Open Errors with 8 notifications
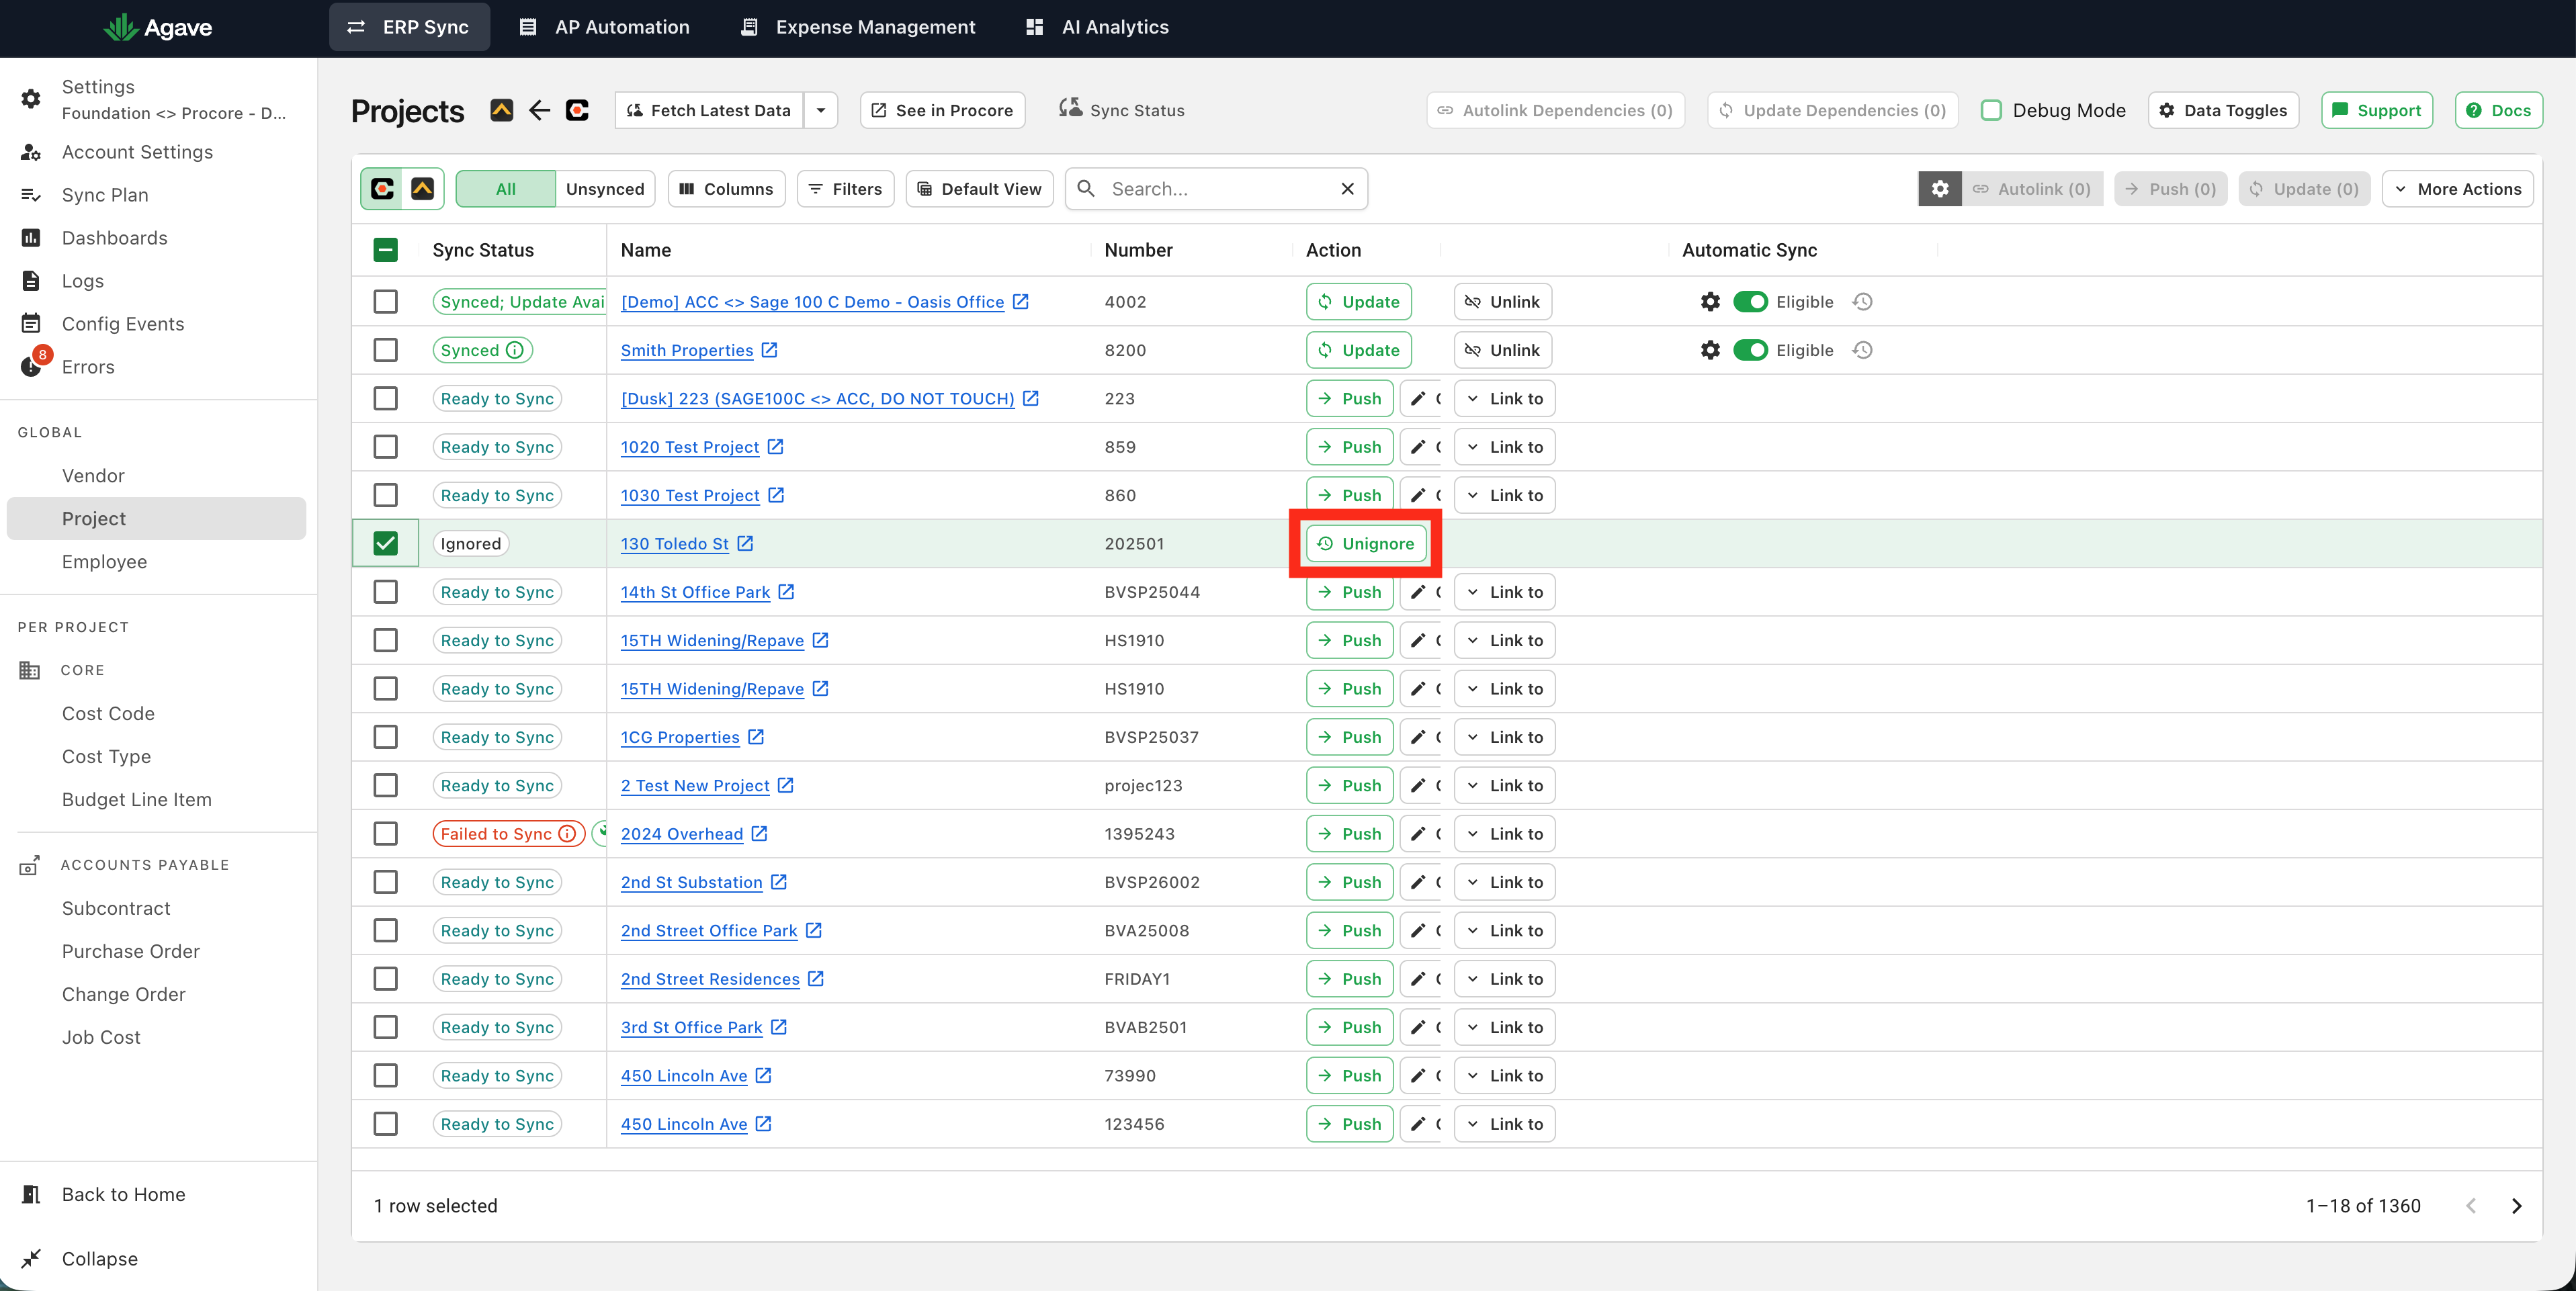2576x1291 pixels. pyautogui.click(x=88, y=367)
